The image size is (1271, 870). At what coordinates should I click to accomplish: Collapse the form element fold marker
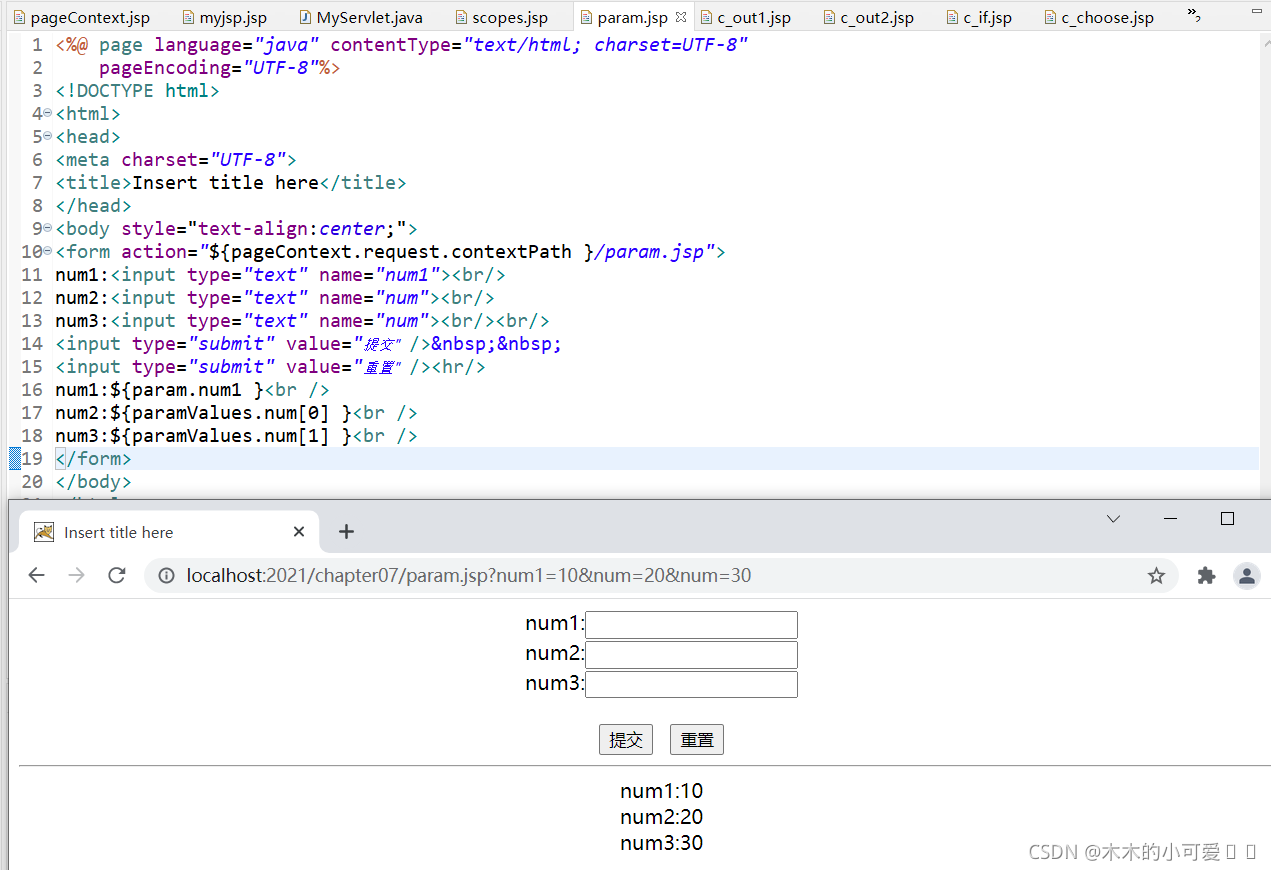click(45, 251)
